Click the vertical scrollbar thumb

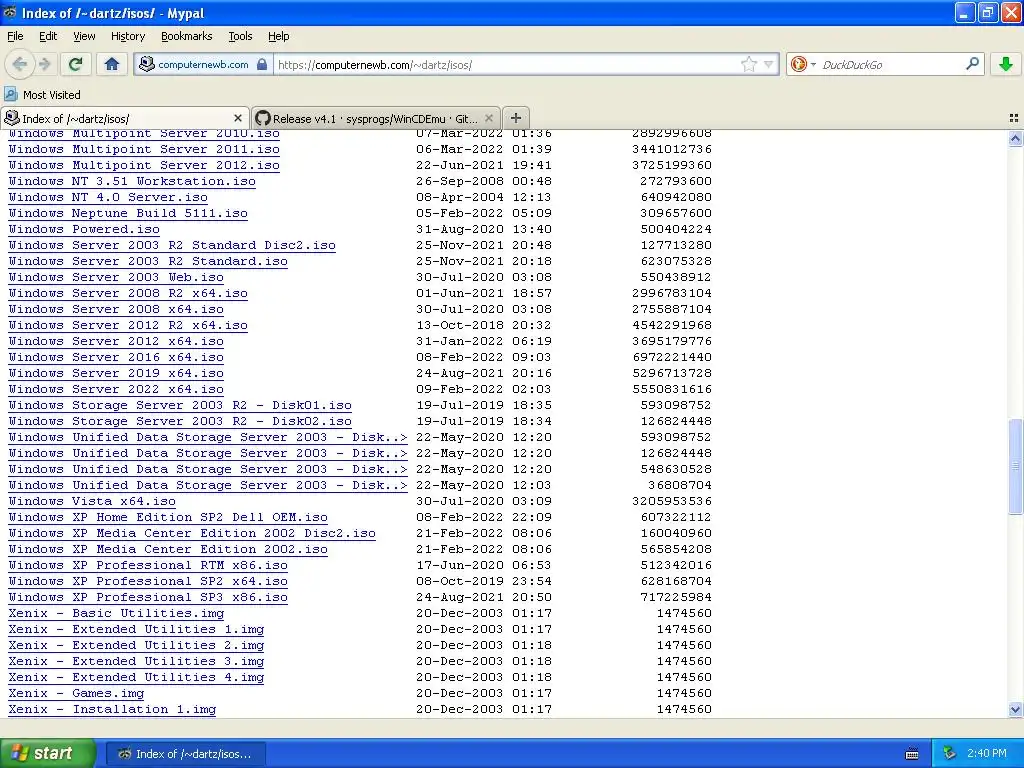(1016, 466)
